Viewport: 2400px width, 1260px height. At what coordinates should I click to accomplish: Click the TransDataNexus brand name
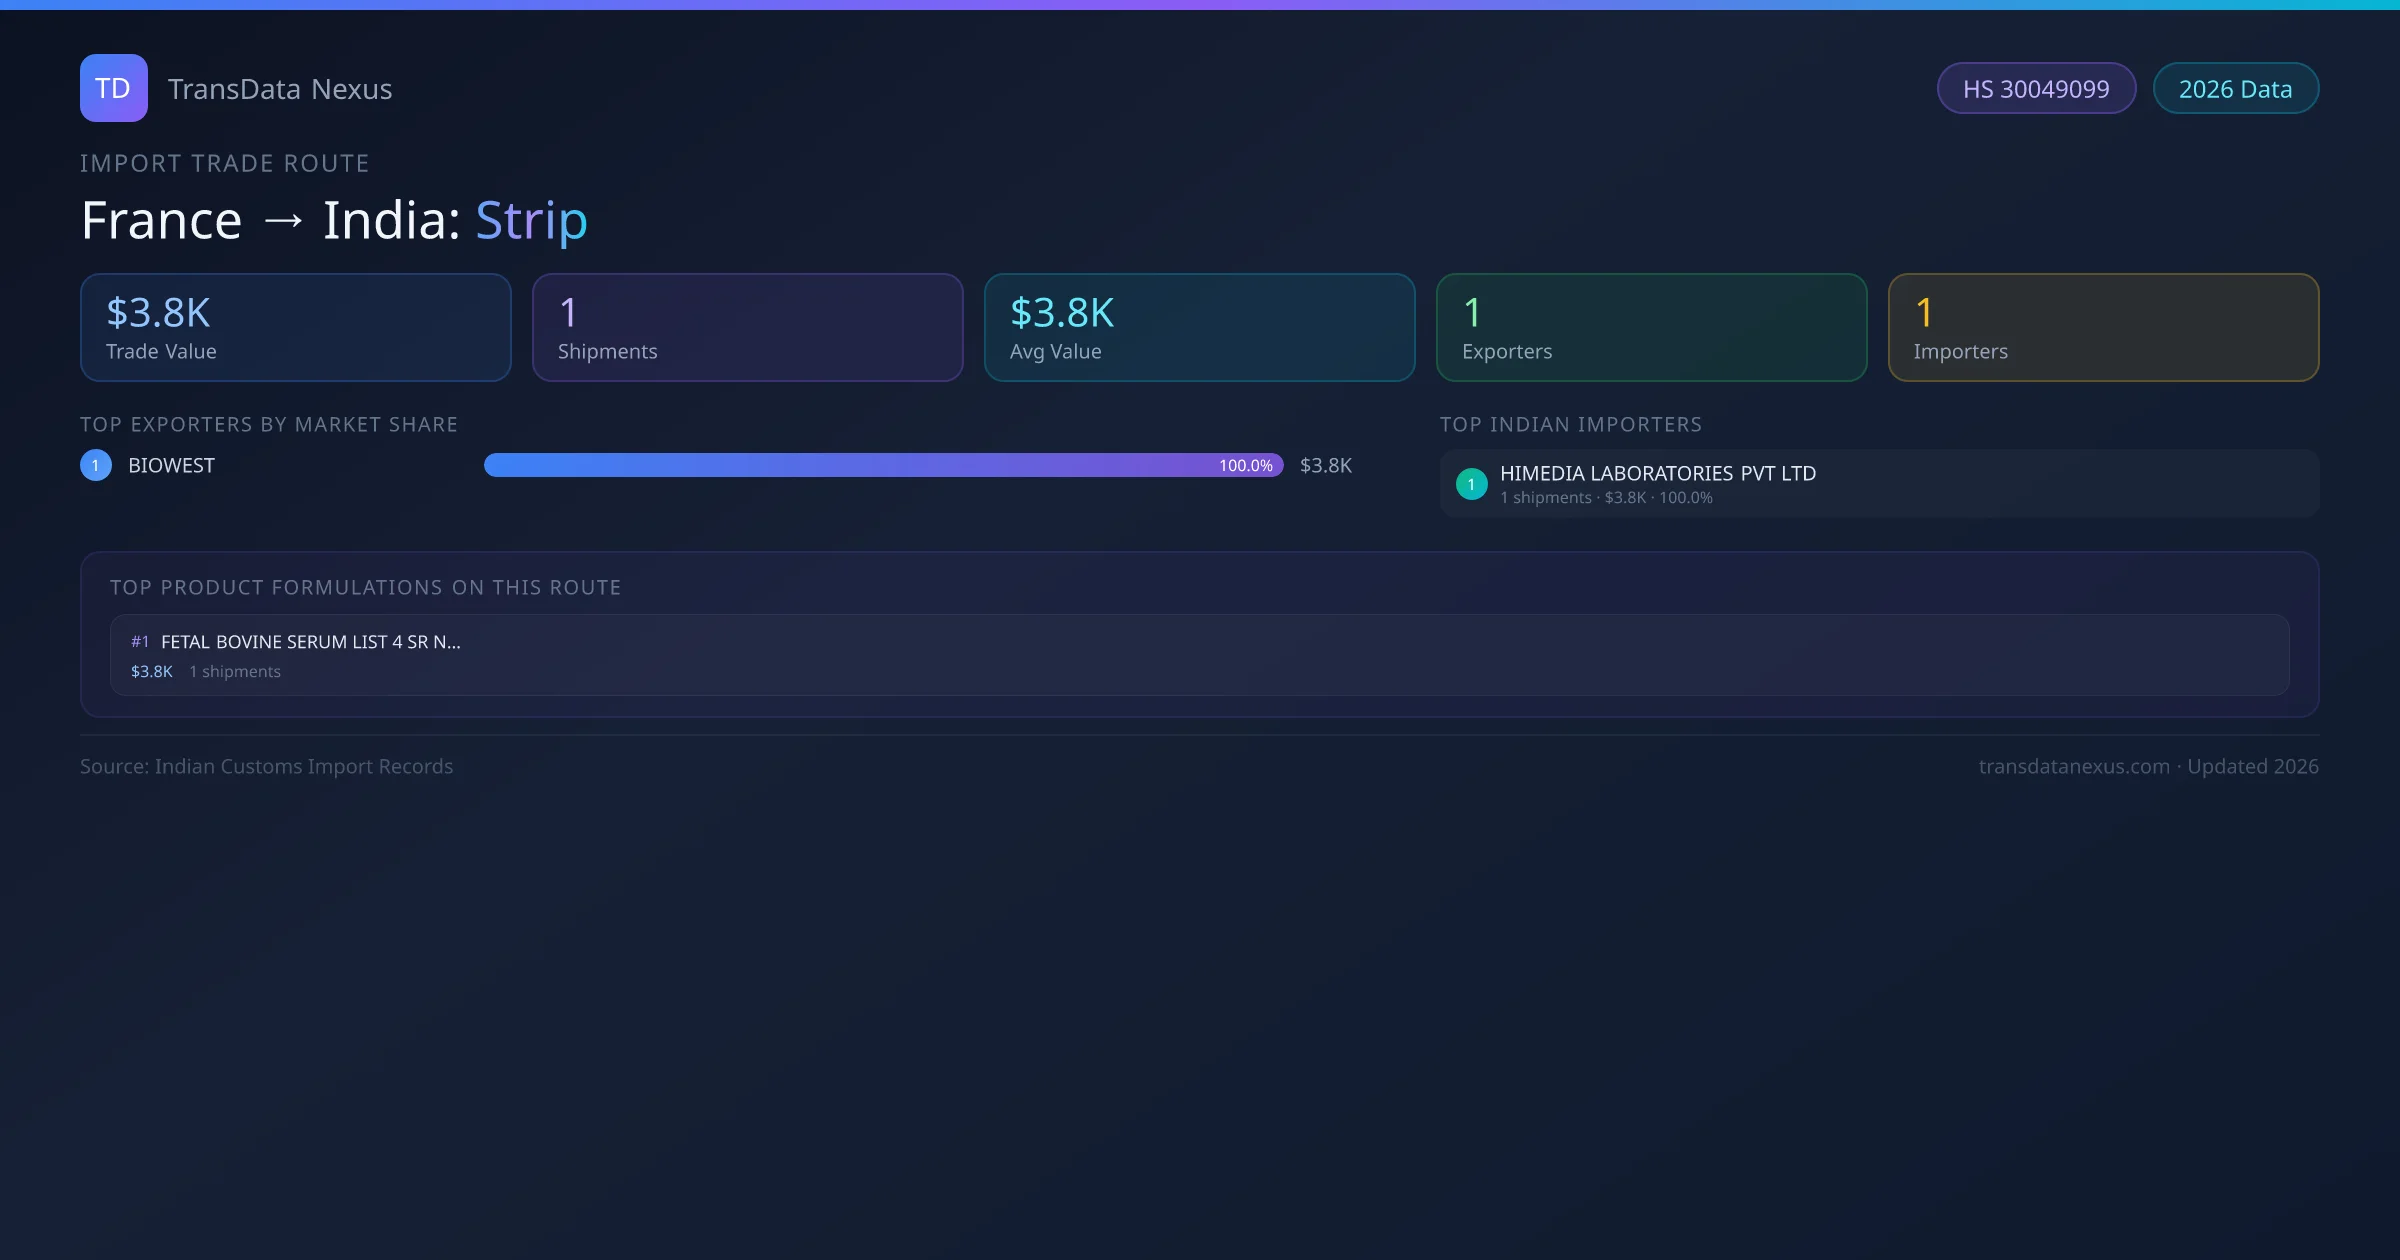pyautogui.click(x=279, y=89)
